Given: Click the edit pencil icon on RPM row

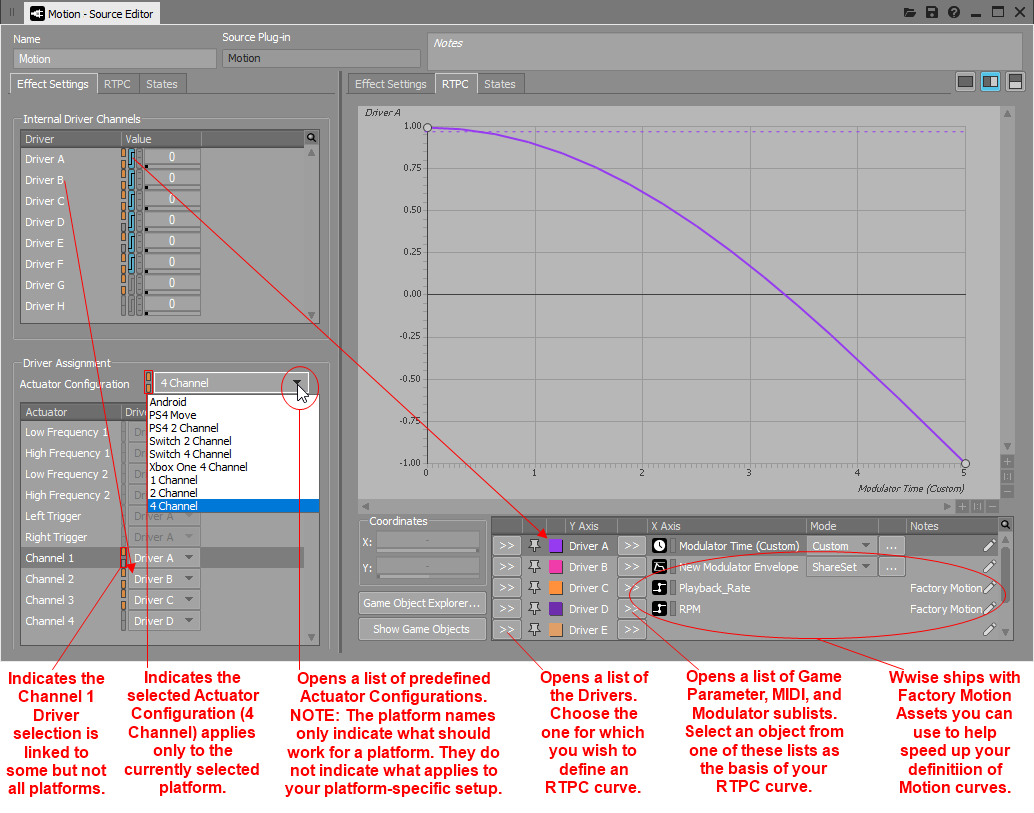Looking at the screenshot, I should click(989, 609).
